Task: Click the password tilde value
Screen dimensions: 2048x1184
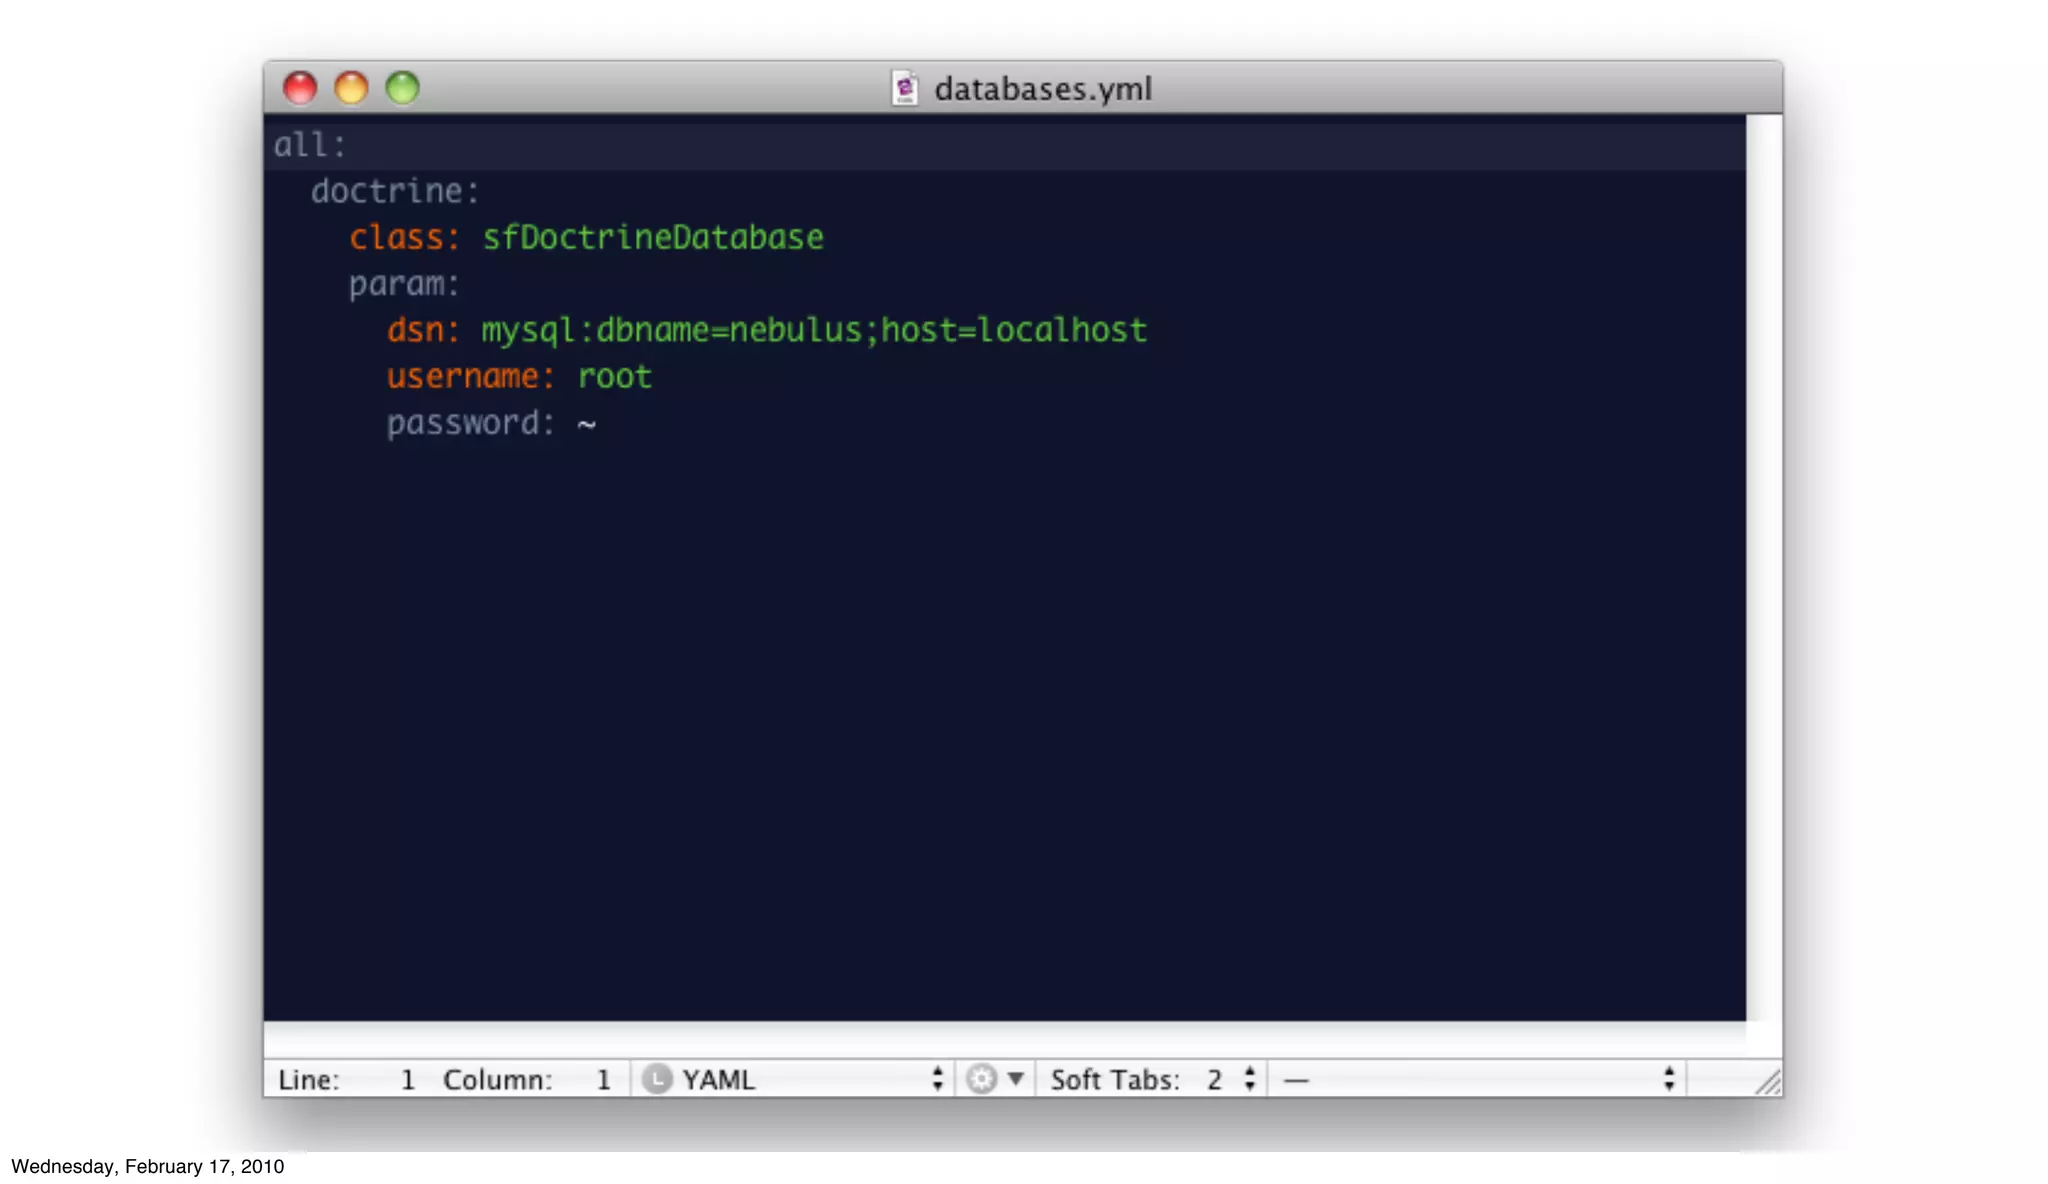Action: [587, 424]
